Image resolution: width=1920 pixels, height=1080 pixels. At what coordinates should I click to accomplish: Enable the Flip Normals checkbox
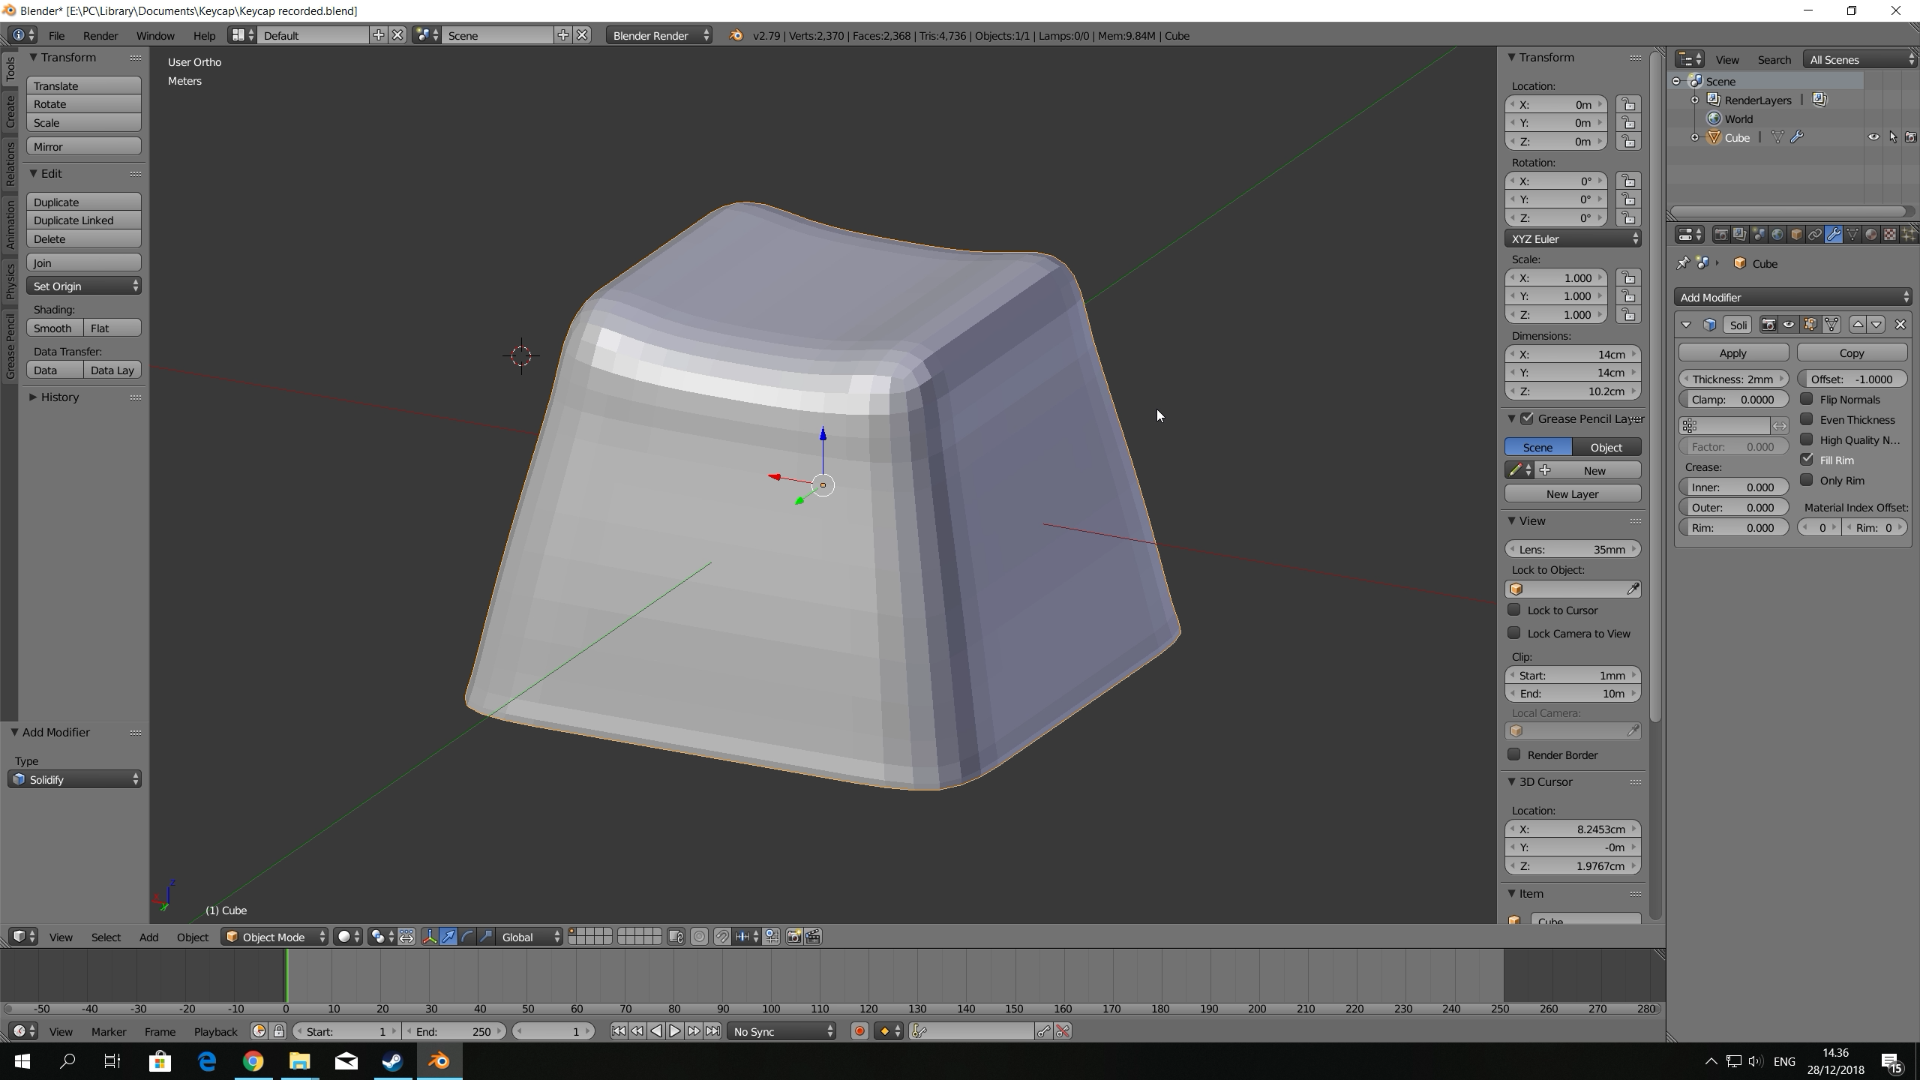pyautogui.click(x=1806, y=399)
